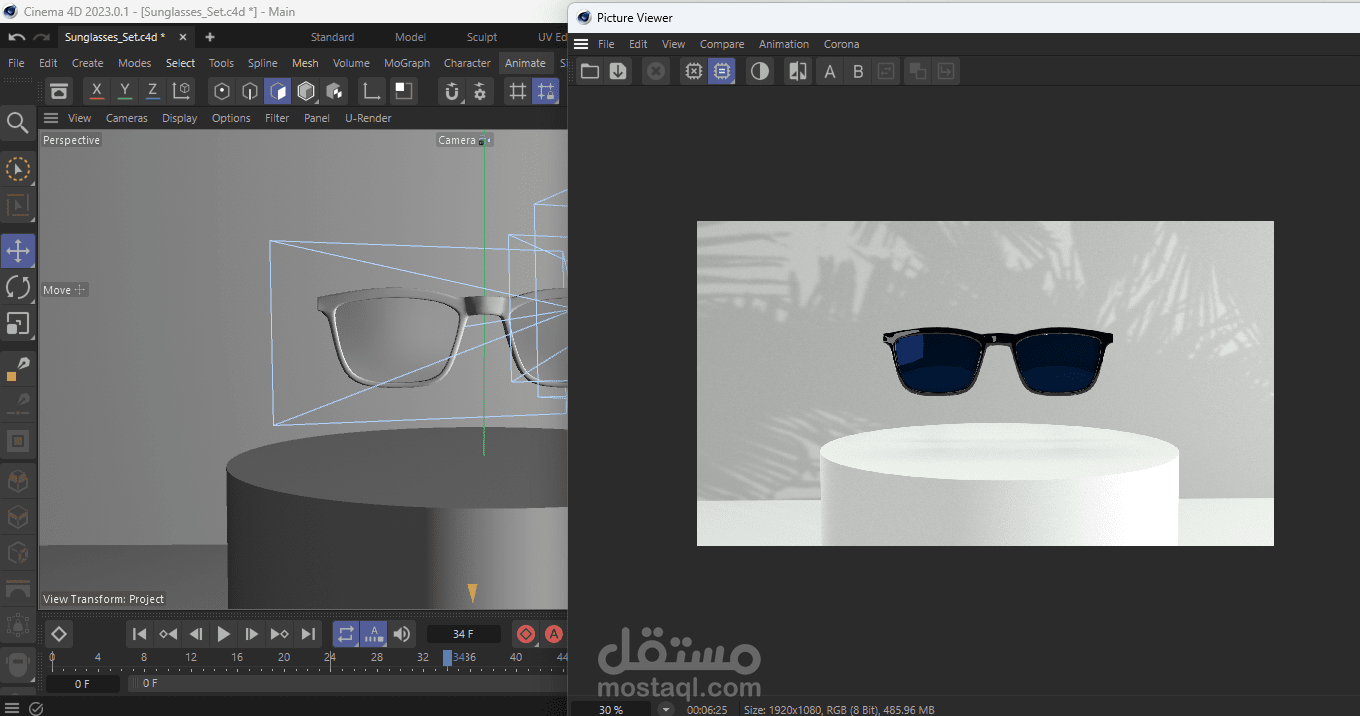Open the zoom percentage dropdown in Picture Viewer
1360x716 pixels.
(x=666, y=709)
